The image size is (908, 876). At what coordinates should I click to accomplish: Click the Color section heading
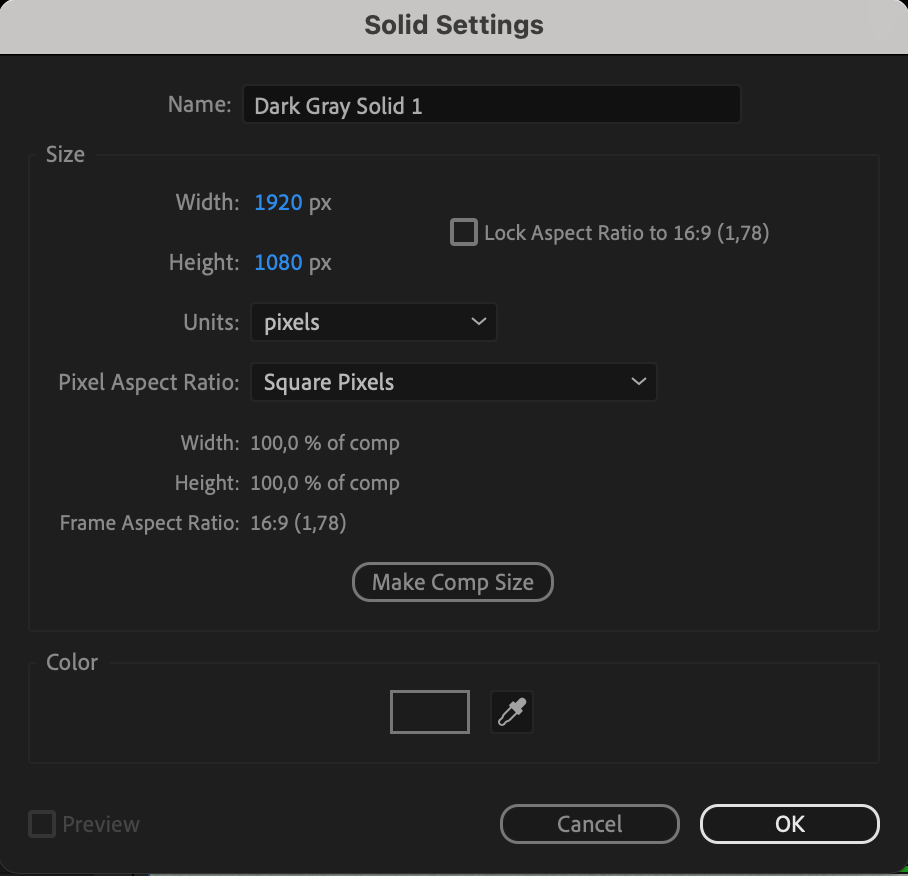tap(72, 662)
